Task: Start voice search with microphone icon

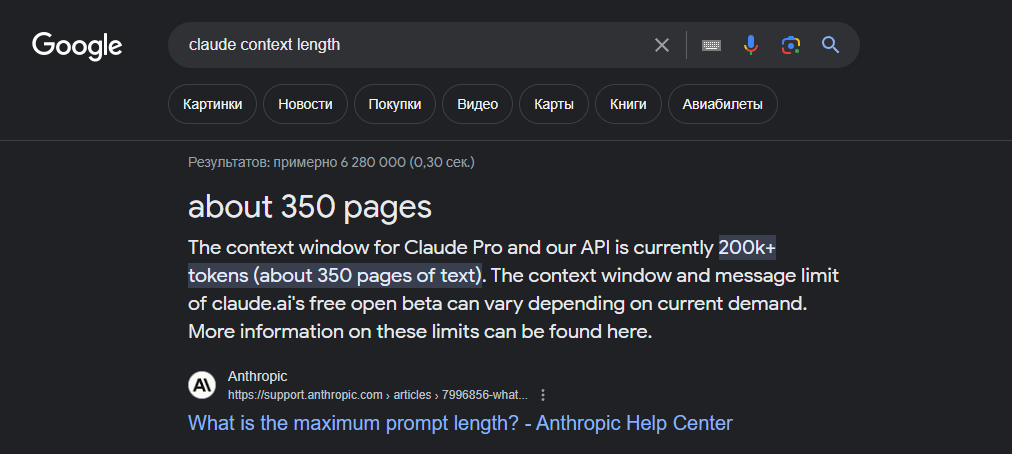Action: click(x=750, y=45)
